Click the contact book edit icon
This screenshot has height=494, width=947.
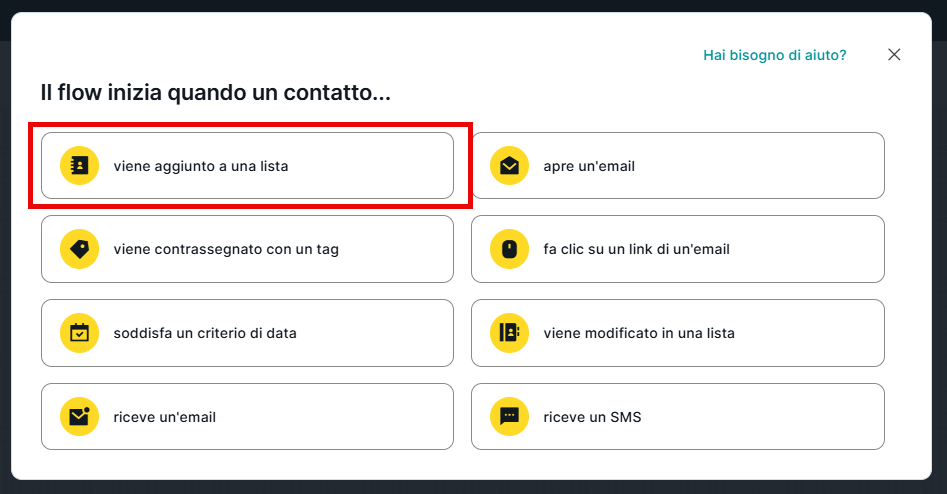tap(509, 333)
